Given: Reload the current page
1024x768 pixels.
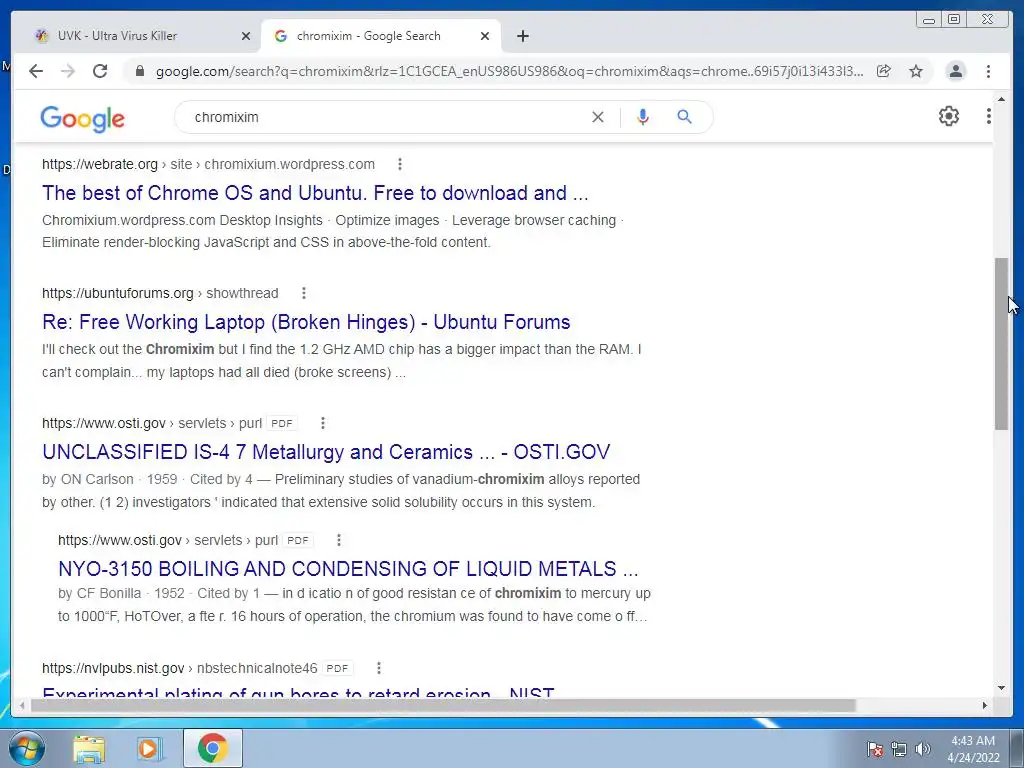Looking at the screenshot, I should pos(100,71).
